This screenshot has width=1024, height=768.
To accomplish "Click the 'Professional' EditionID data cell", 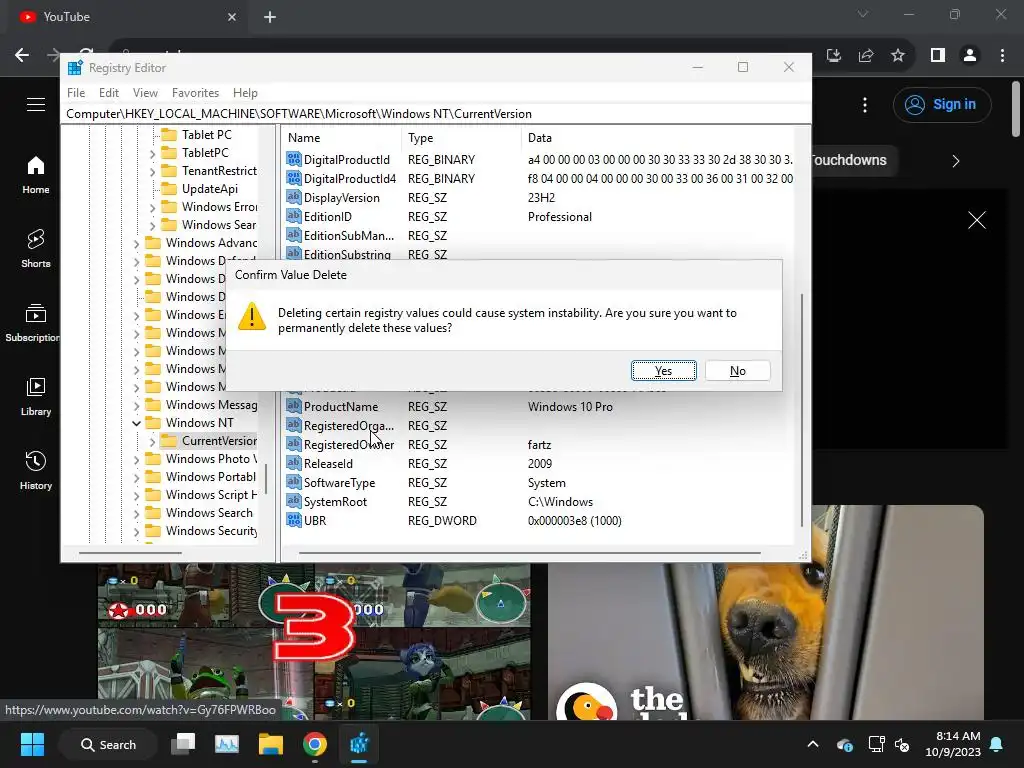I will click(x=560, y=217).
